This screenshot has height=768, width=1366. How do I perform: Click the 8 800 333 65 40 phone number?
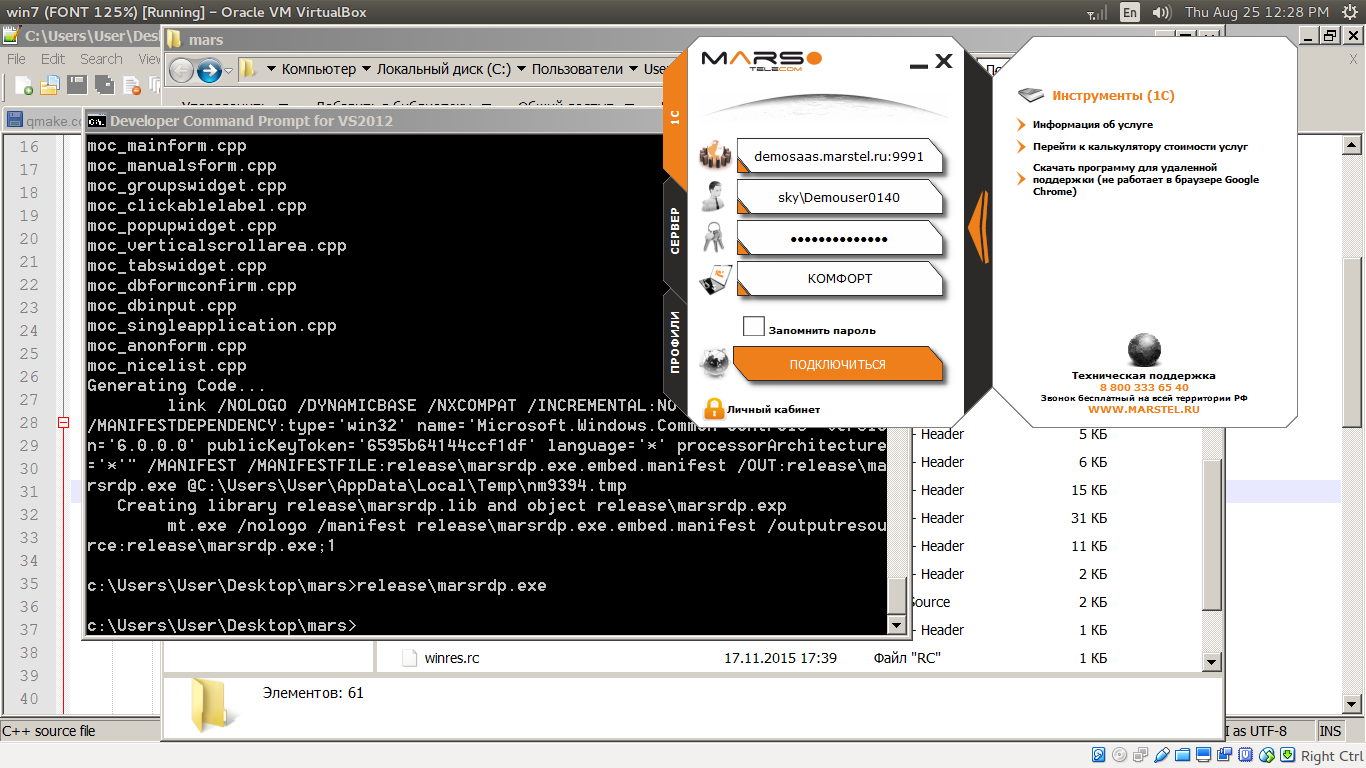coord(1144,387)
